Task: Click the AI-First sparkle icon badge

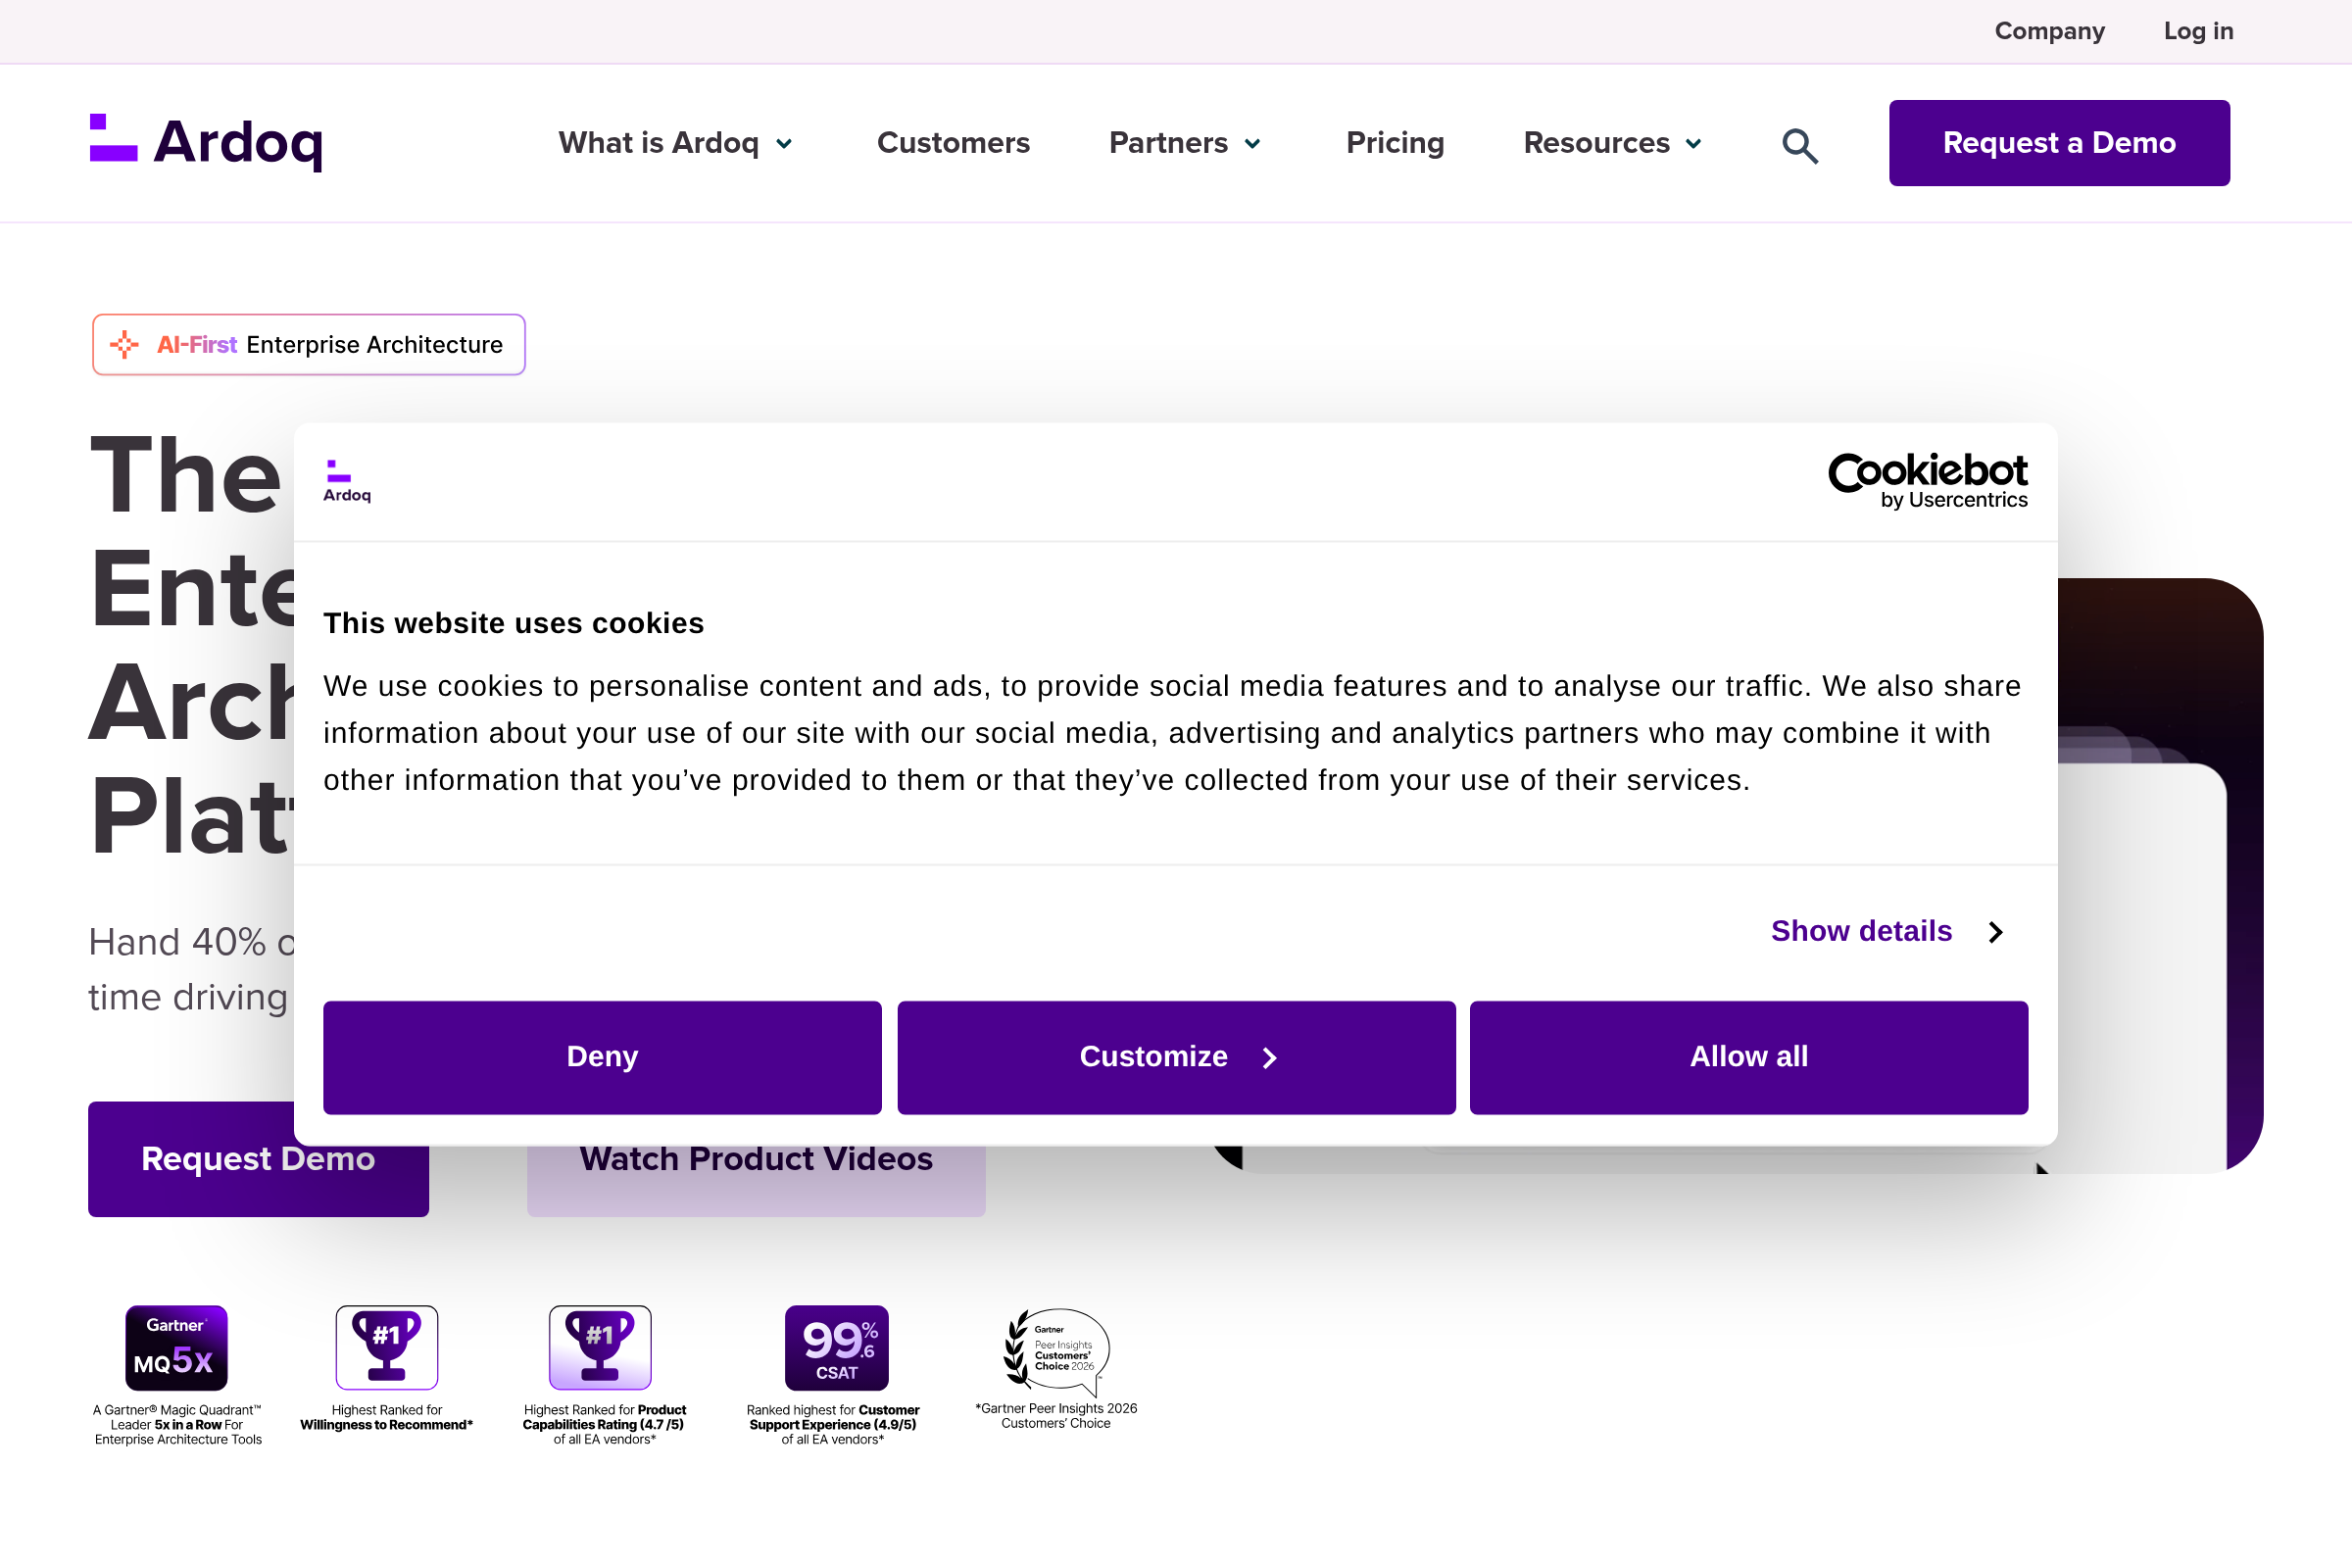Action: point(124,345)
